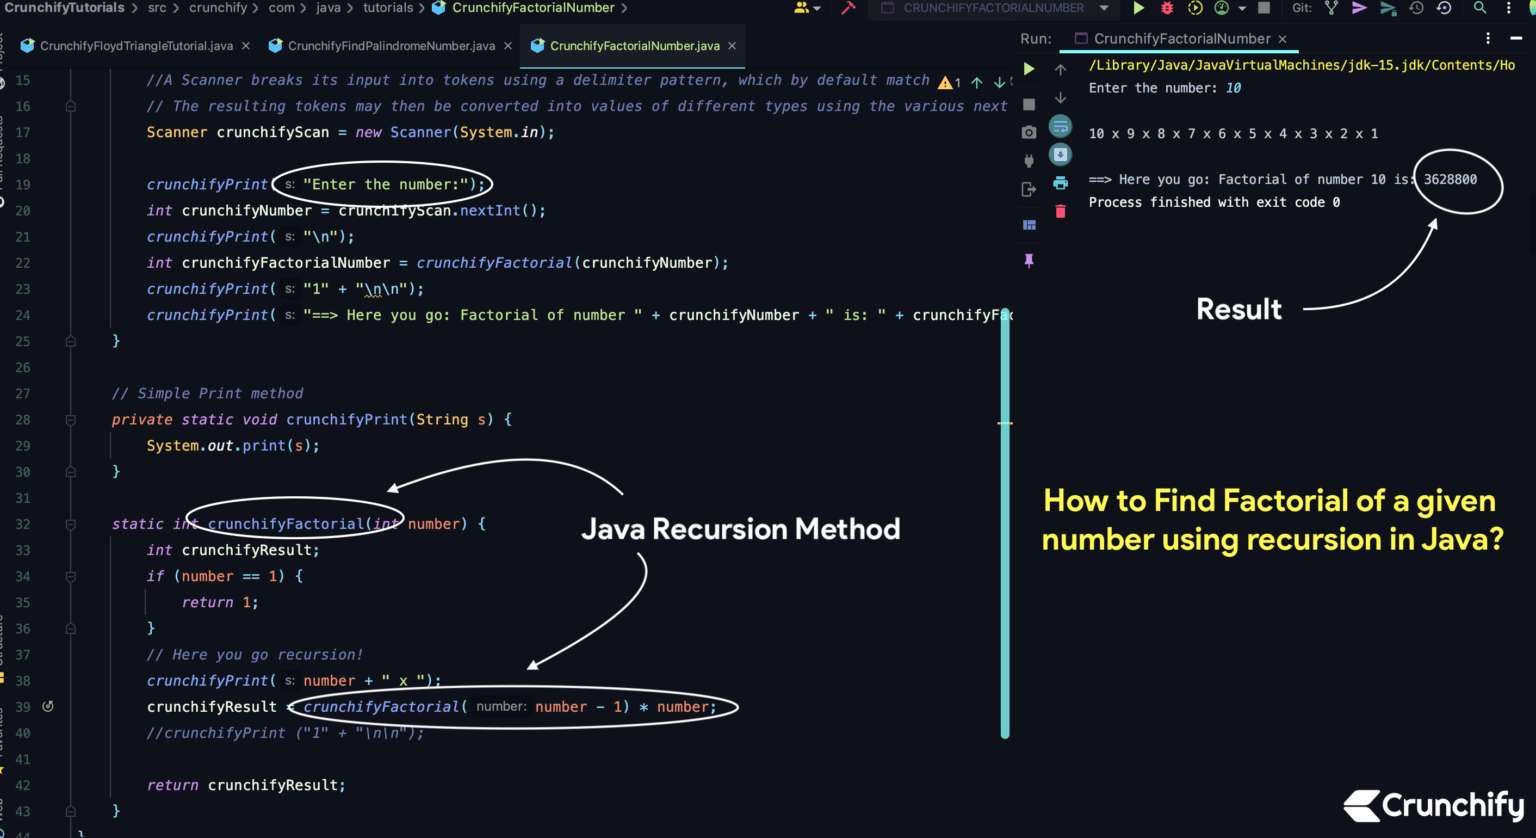Open Git branches with the branch icon

(x=1330, y=8)
